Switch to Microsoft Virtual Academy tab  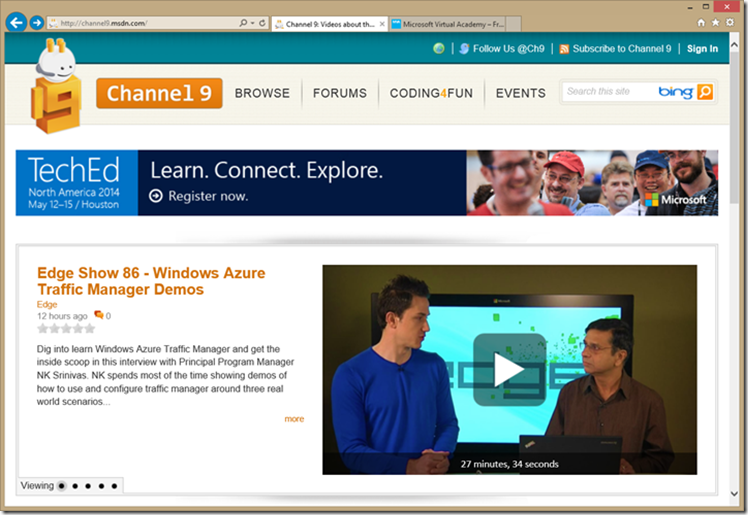(447, 24)
